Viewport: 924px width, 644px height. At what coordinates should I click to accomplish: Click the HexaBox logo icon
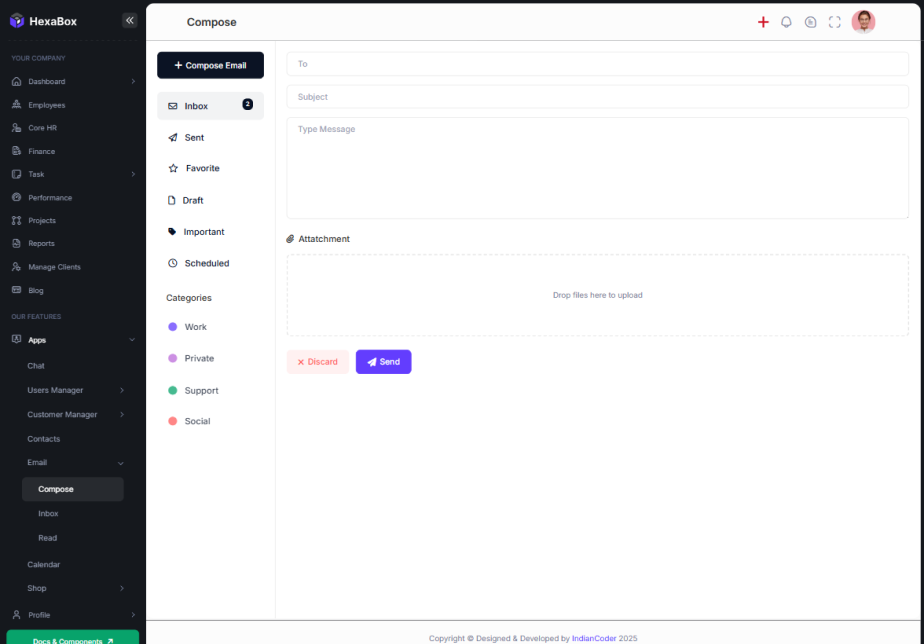tap(17, 21)
